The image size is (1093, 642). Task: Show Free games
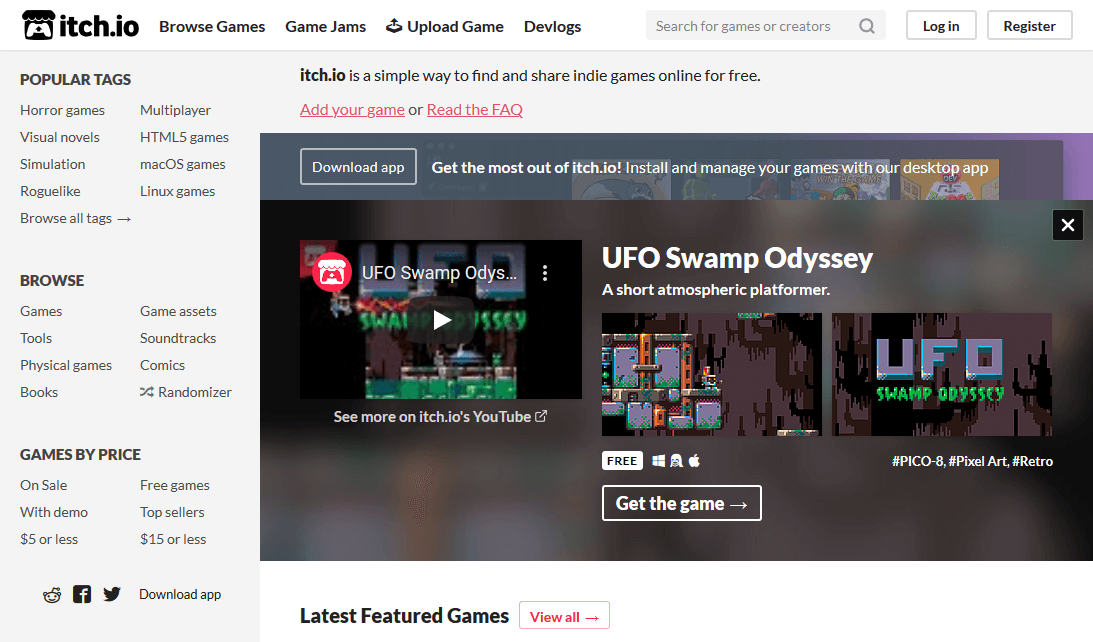[x=174, y=485]
